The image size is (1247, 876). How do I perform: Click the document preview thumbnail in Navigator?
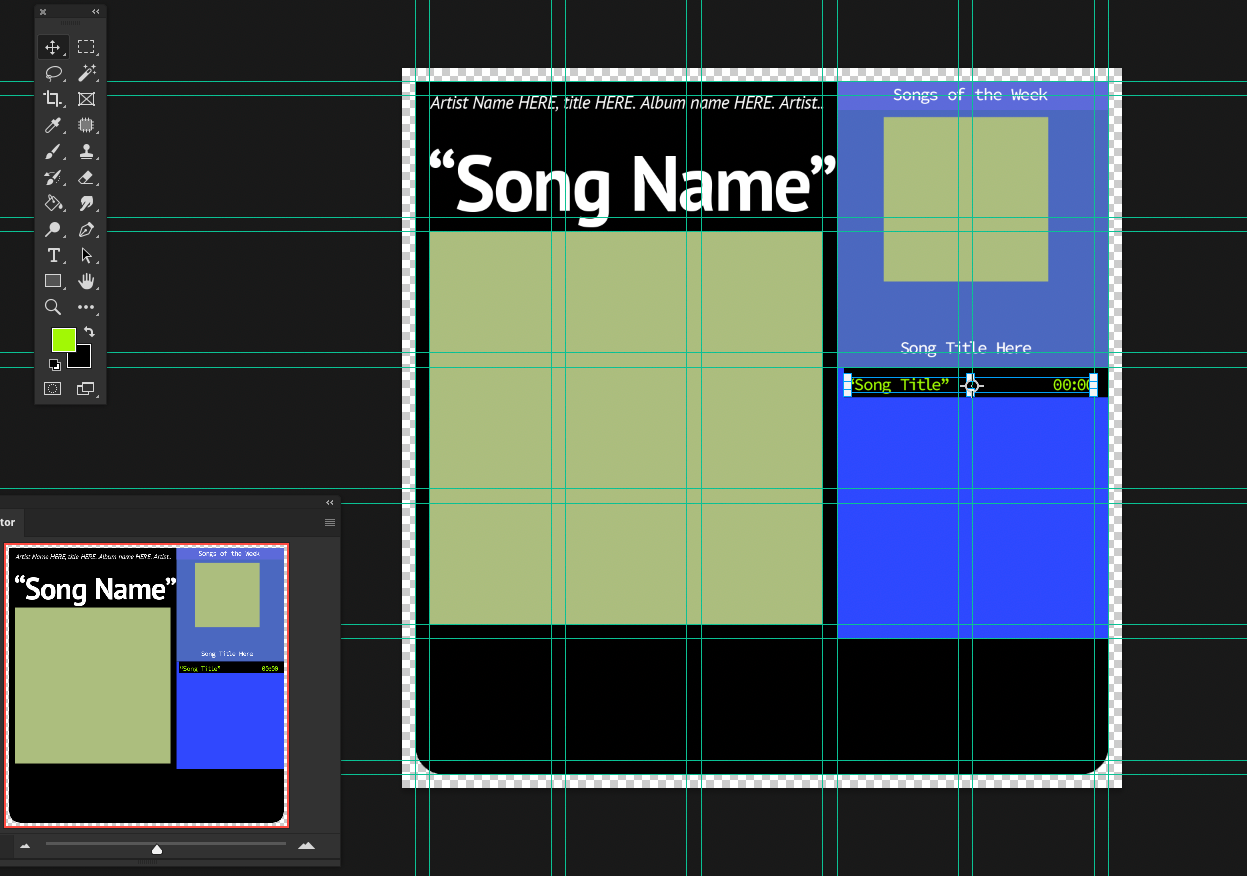click(146, 684)
